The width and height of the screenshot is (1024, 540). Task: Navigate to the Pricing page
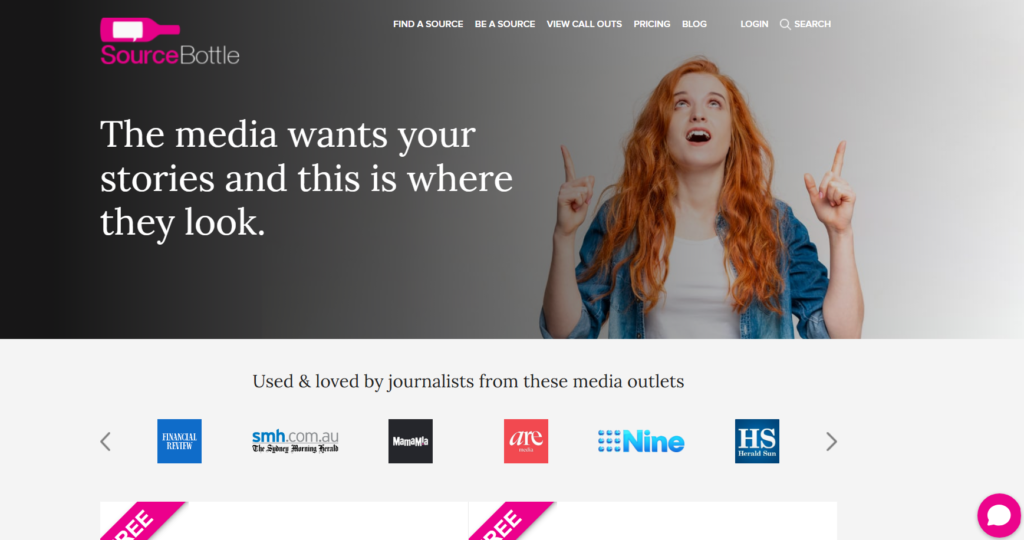click(651, 24)
